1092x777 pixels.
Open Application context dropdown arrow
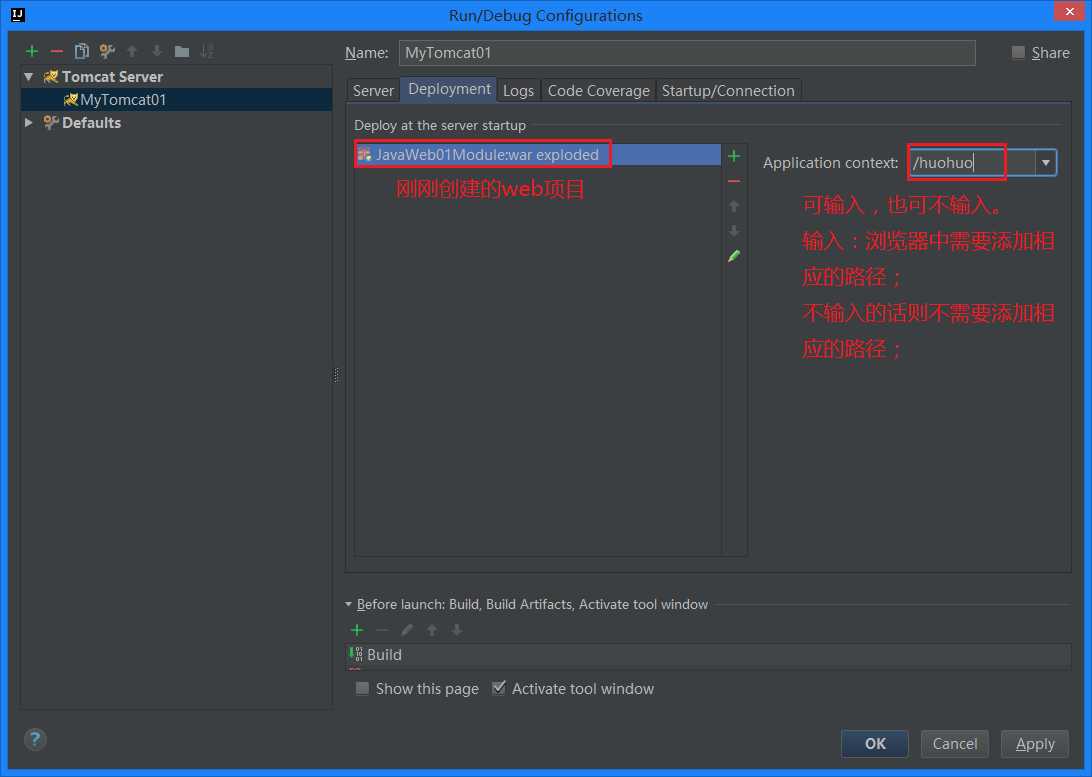click(1045, 163)
